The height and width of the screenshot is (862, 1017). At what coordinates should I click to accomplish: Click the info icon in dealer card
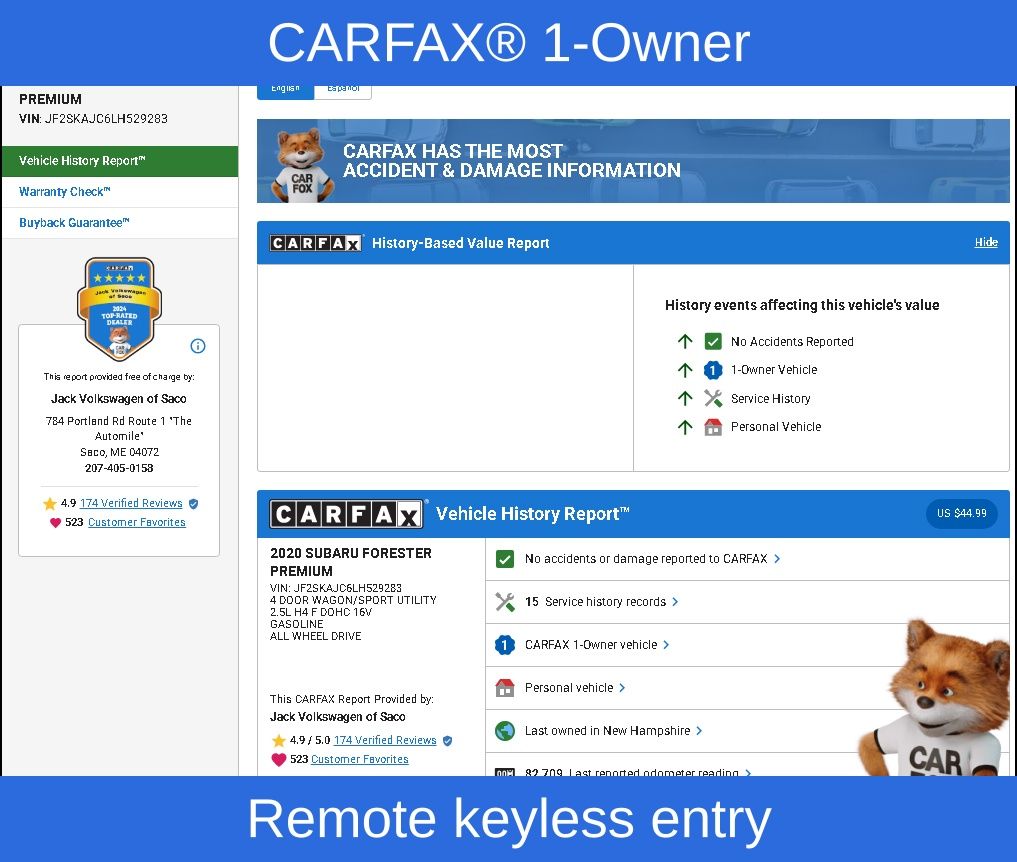pyautogui.click(x=198, y=346)
